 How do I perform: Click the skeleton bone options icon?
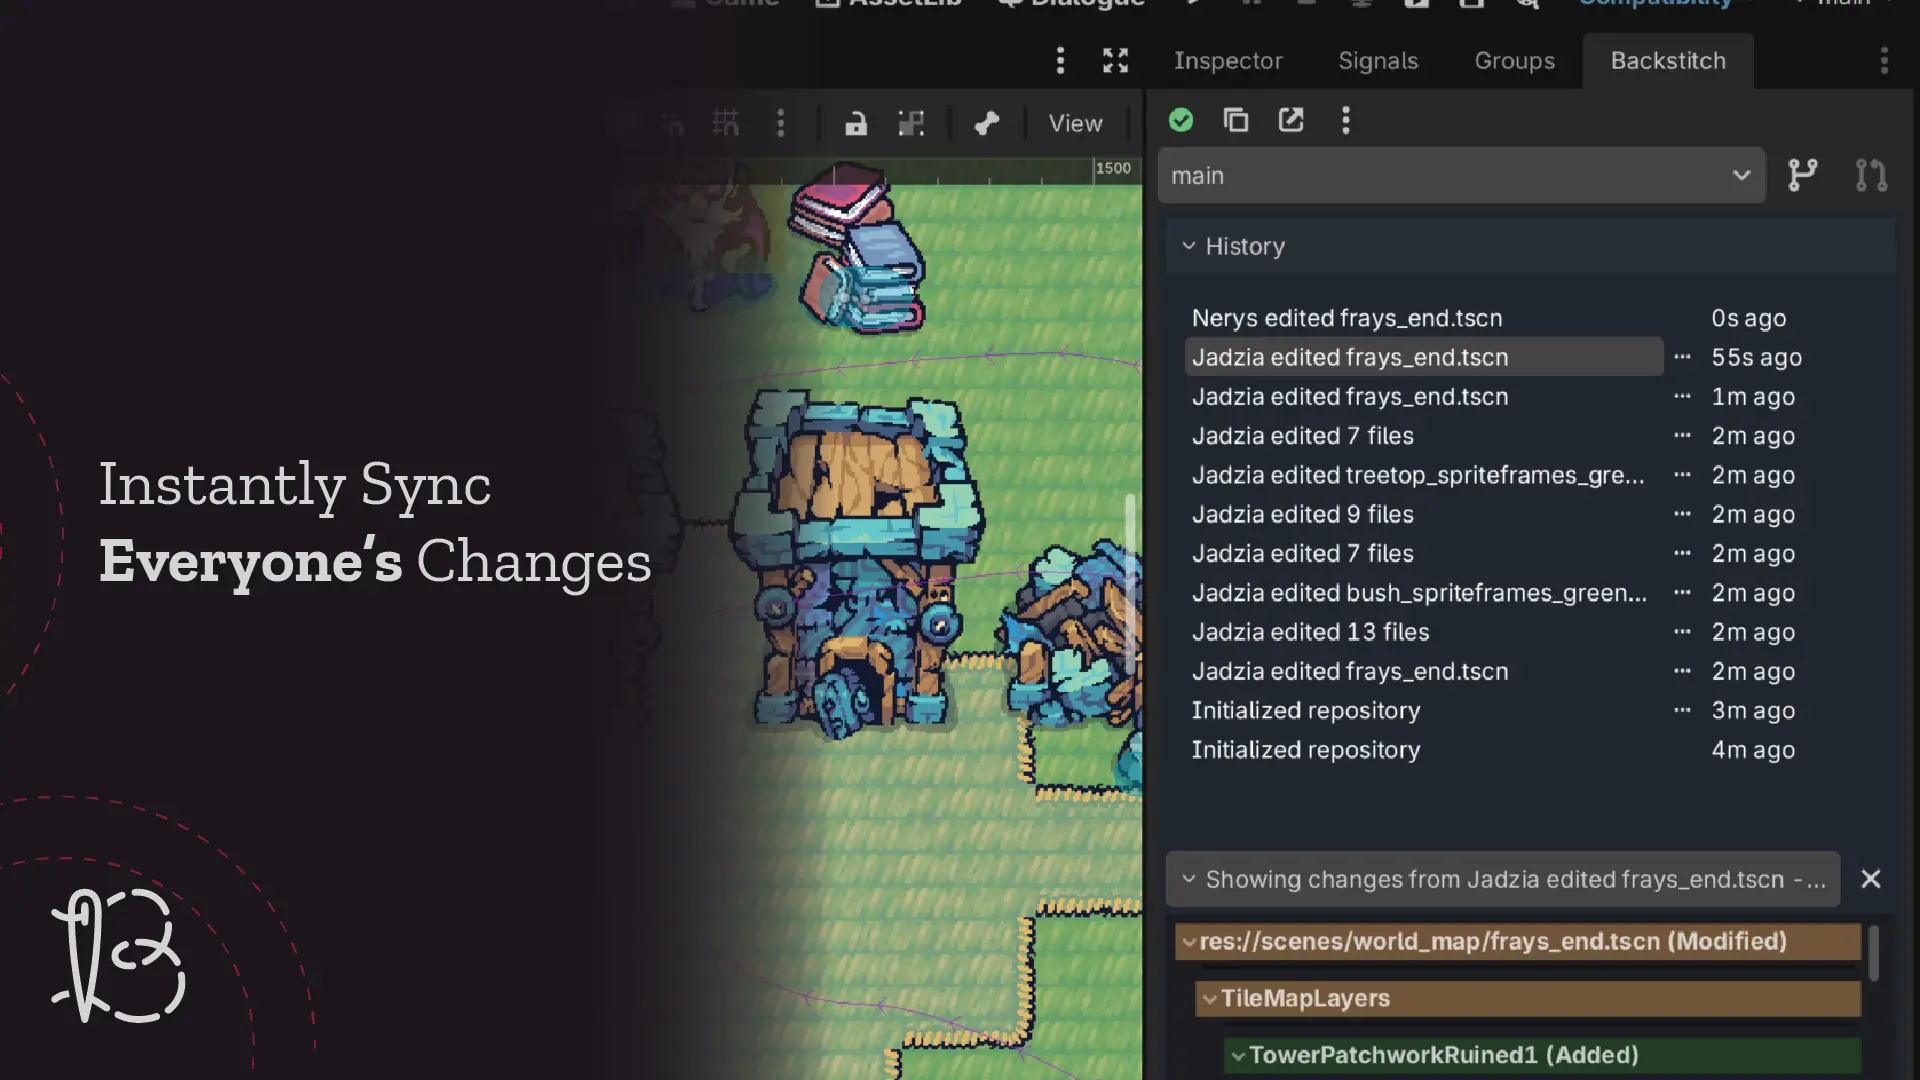click(x=987, y=123)
